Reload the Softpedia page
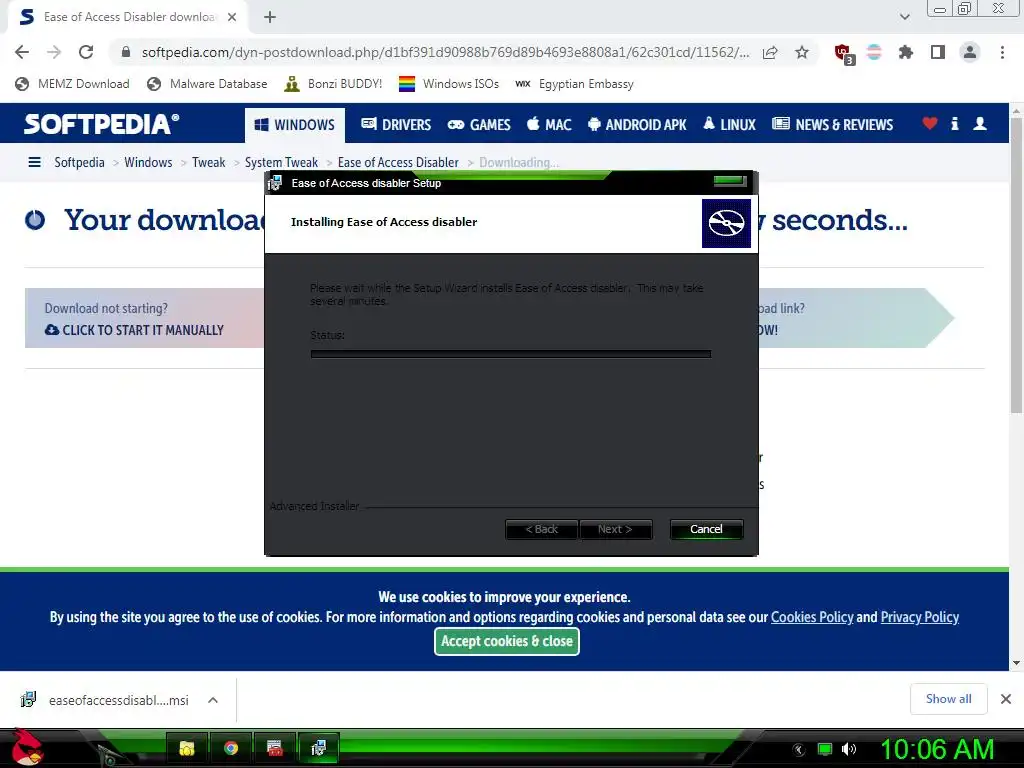 coord(86,52)
